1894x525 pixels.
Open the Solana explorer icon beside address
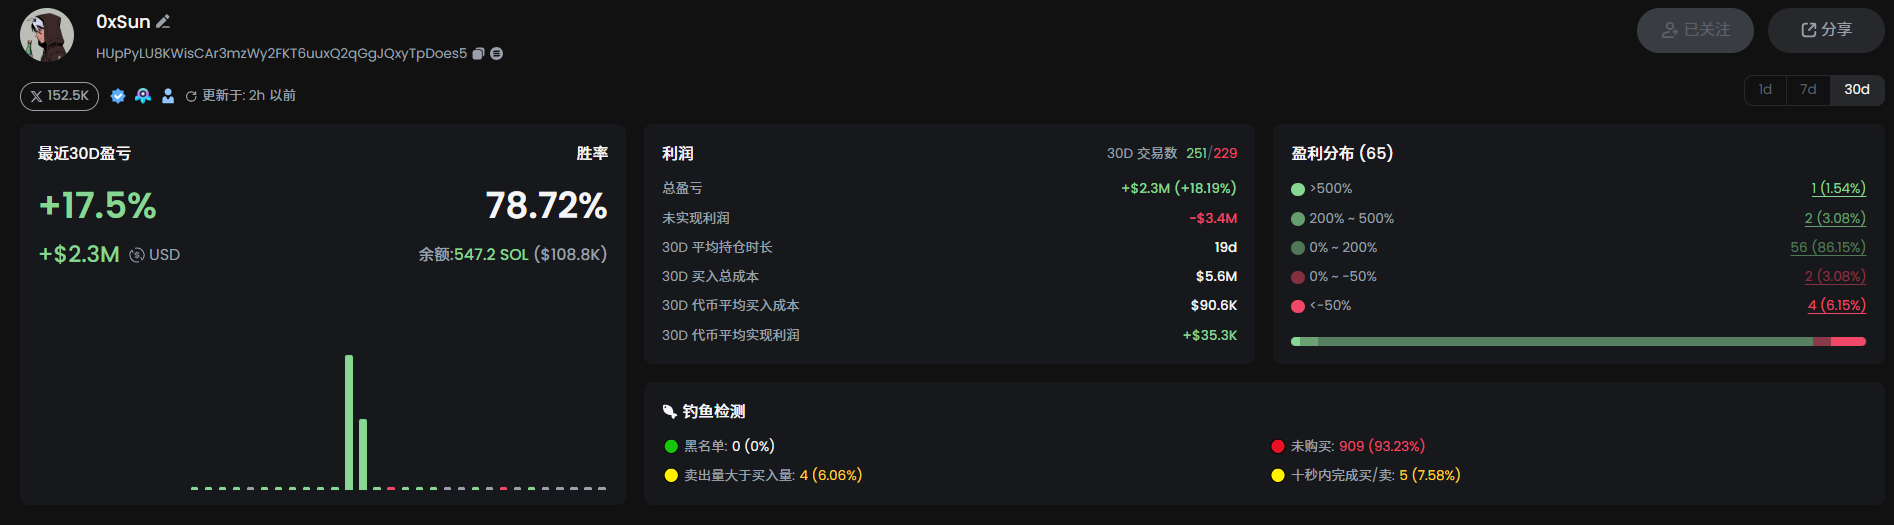tap(497, 54)
